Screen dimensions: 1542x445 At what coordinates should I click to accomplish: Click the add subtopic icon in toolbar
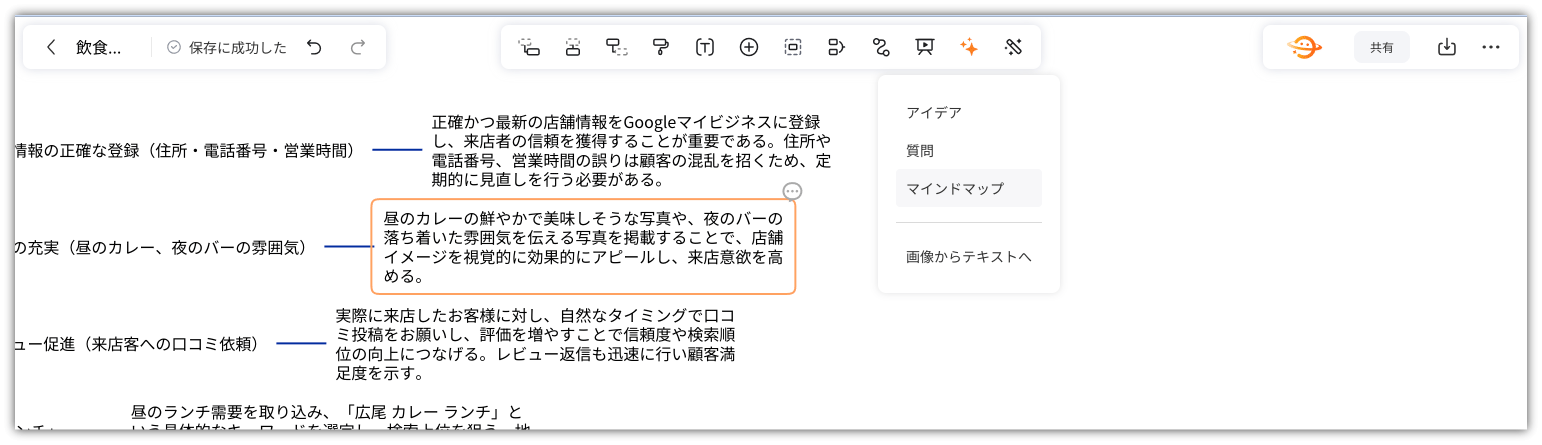529,47
